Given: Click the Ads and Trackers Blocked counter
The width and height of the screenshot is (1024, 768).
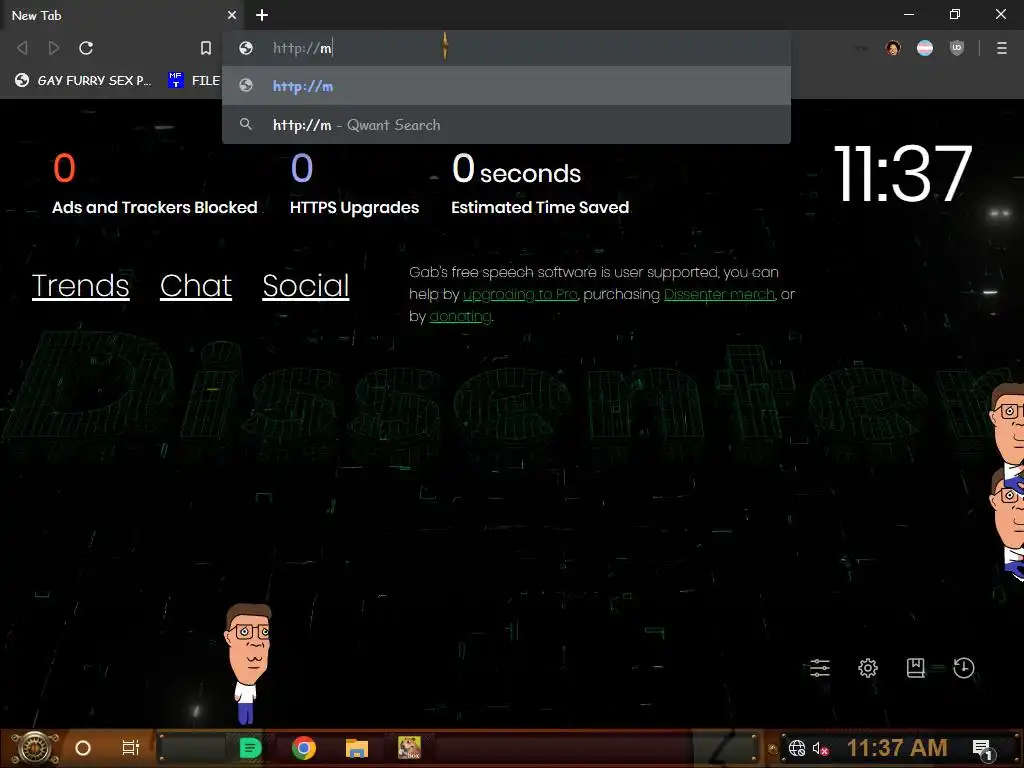Looking at the screenshot, I should click(x=155, y=184).
